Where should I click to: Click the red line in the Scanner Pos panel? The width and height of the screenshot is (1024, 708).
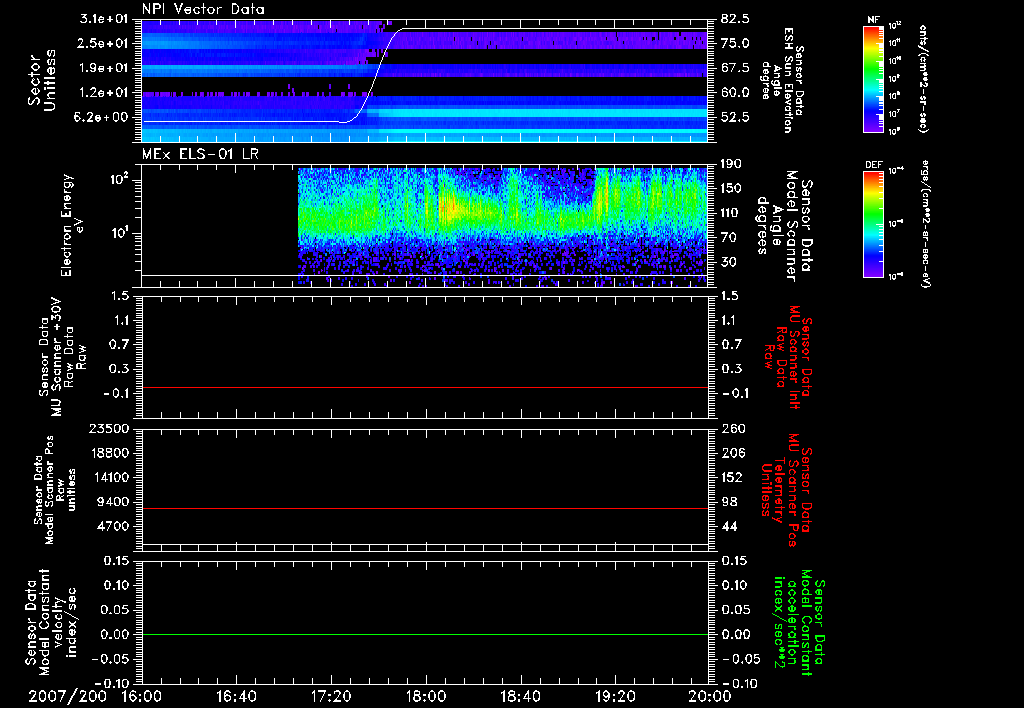click(x=425, y=508)
